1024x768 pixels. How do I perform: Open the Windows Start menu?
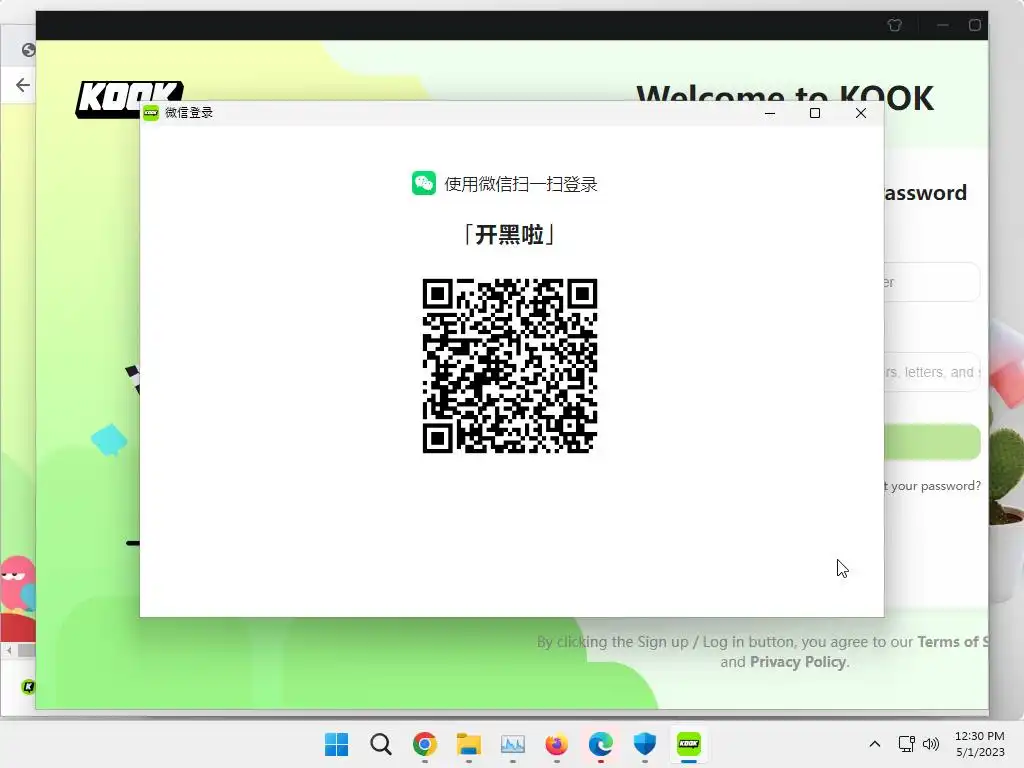(336, 744)
